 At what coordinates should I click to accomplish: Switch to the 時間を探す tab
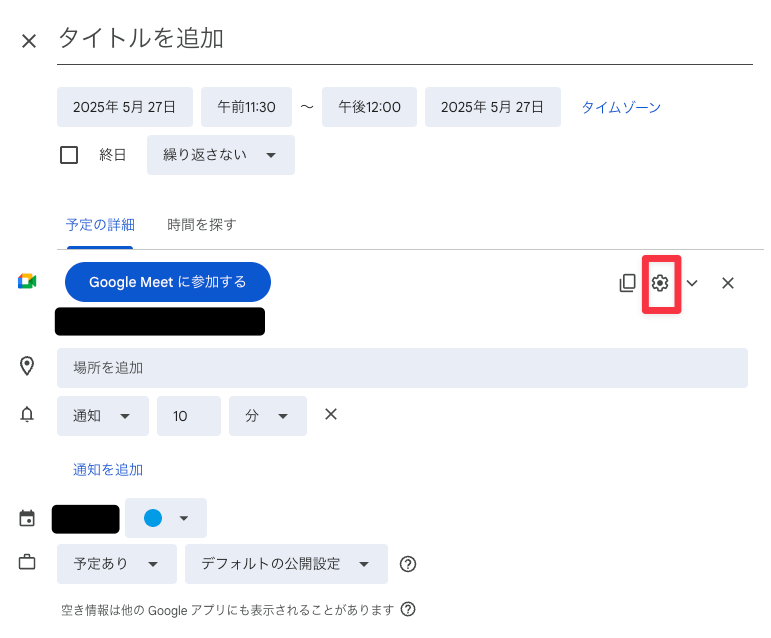[x=202, y=225]
